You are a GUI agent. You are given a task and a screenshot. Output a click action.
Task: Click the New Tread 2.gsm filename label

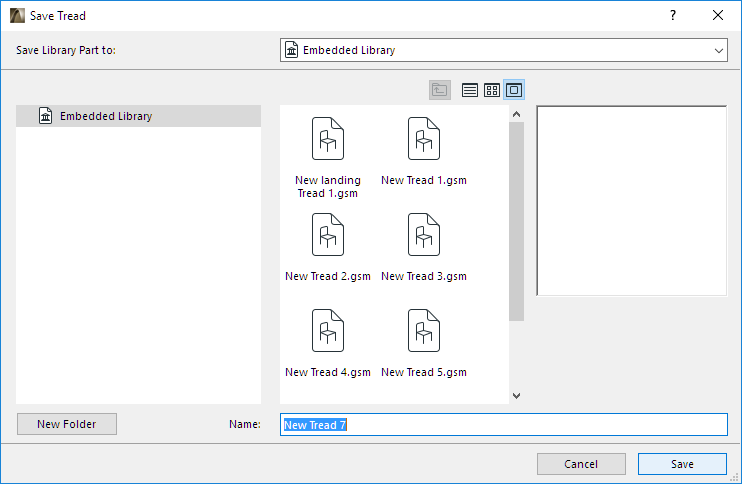click(x=328, y=276)
